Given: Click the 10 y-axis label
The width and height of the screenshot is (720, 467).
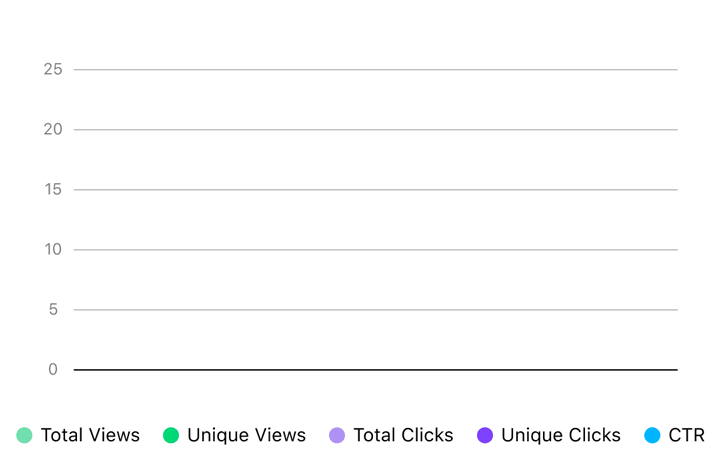Looking at the screenshot, I should pyautogui.click(x=53, y=249).
